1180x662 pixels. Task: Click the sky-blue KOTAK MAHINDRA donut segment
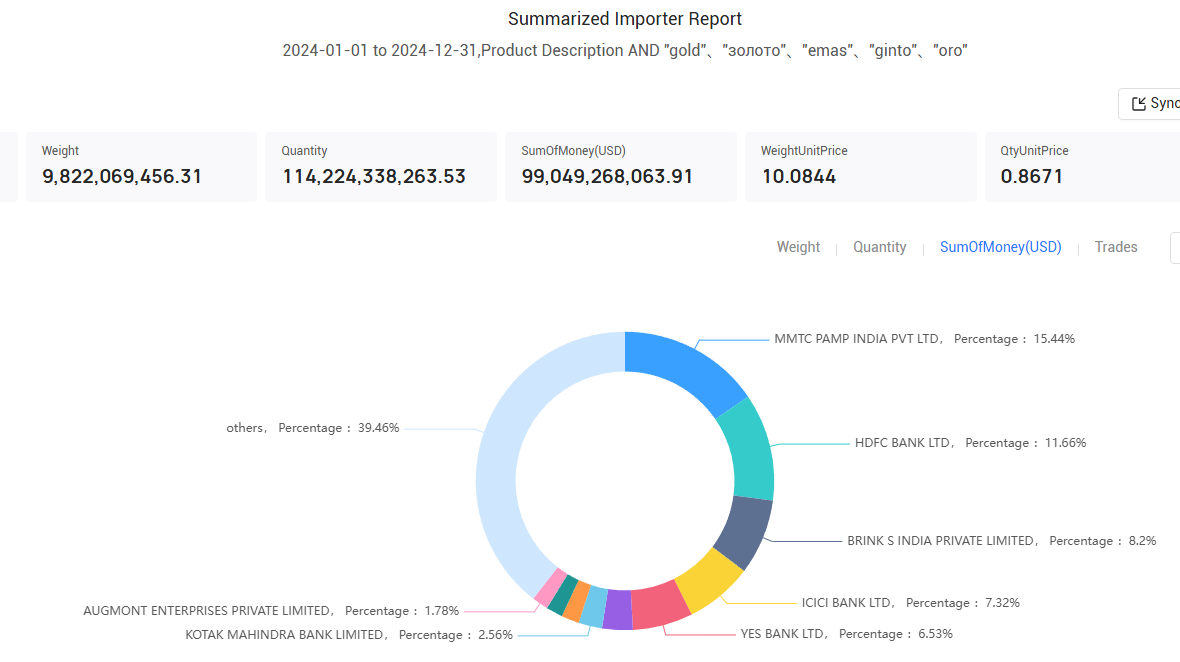(595, 606)
